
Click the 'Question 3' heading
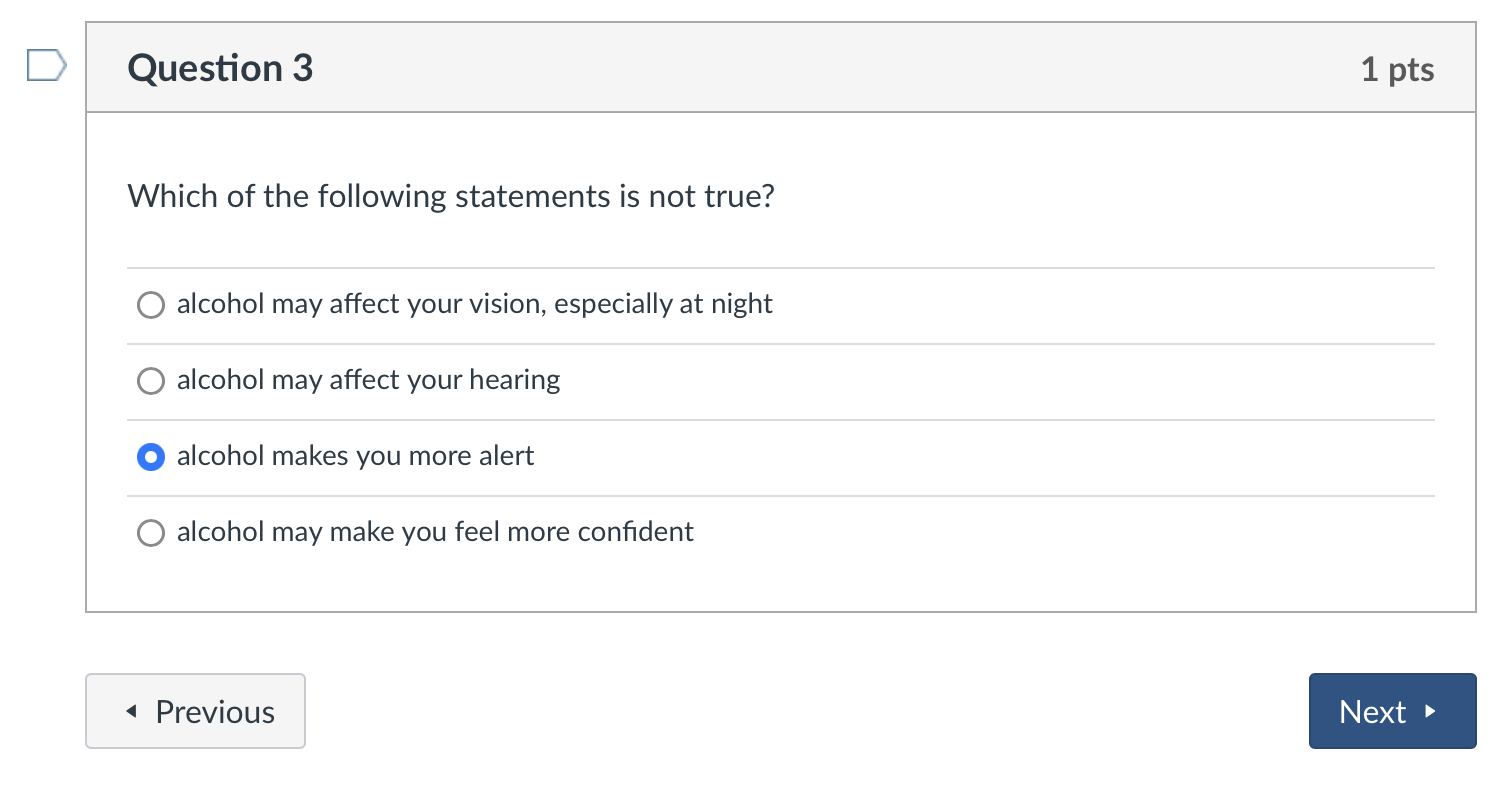click(x=221, y=68)
